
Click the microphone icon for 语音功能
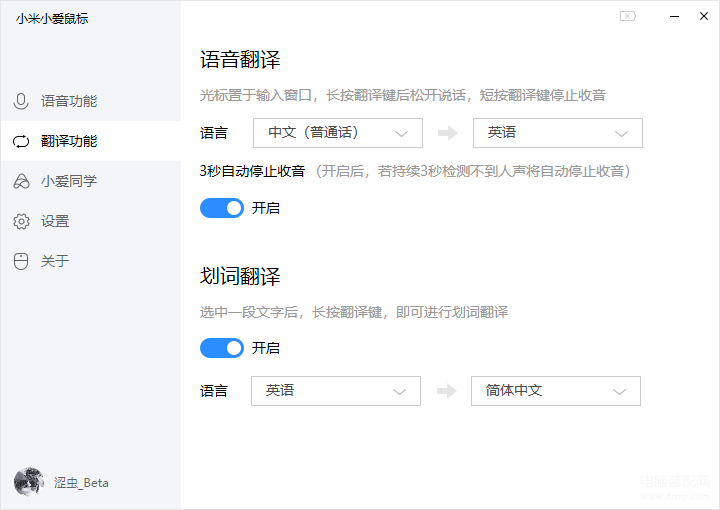[21, 101]
